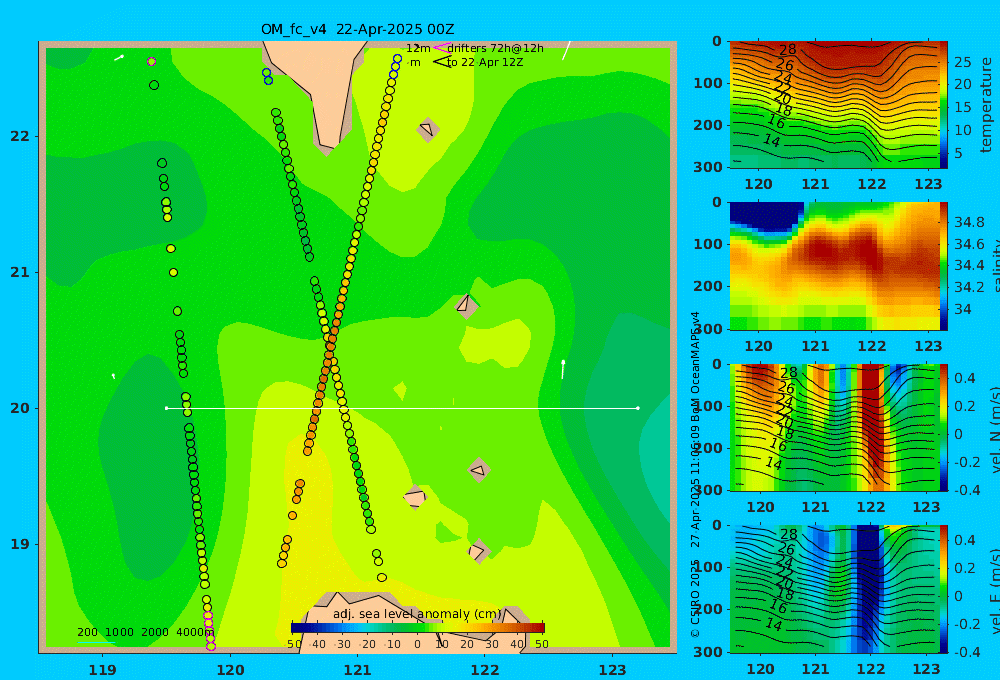Viewport: 1000px width, 680px height.
Task: Click the title 'OM_fc_v4 22-Apr-2025 00Z'
Action: point(357,29)
